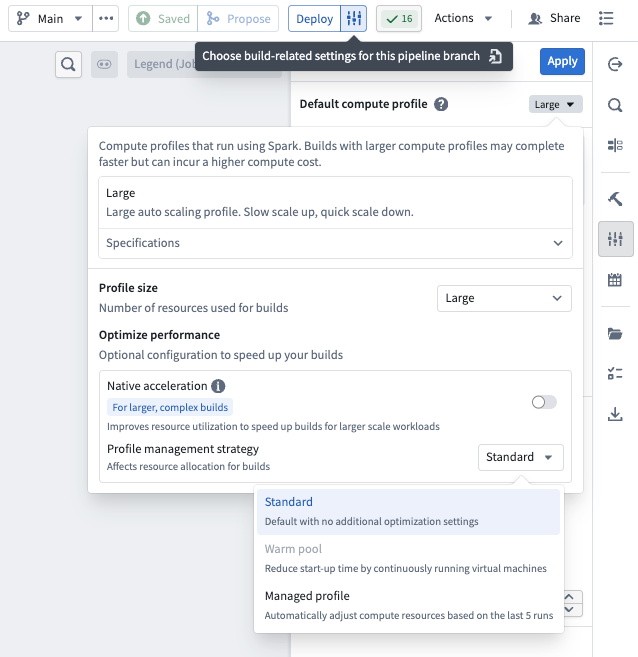Click the Saved status button

163,18
